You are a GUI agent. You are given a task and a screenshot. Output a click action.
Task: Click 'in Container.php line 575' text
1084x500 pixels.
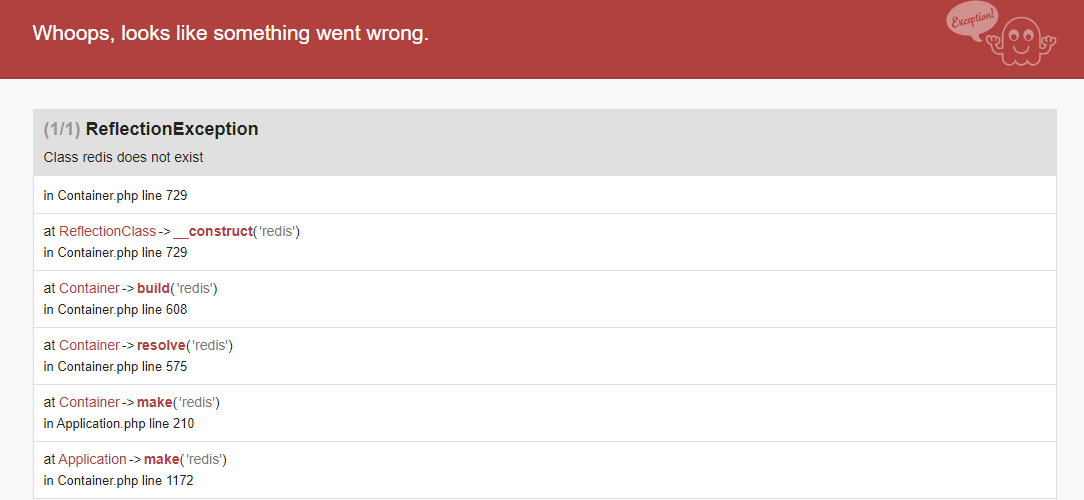click(115, 366)
